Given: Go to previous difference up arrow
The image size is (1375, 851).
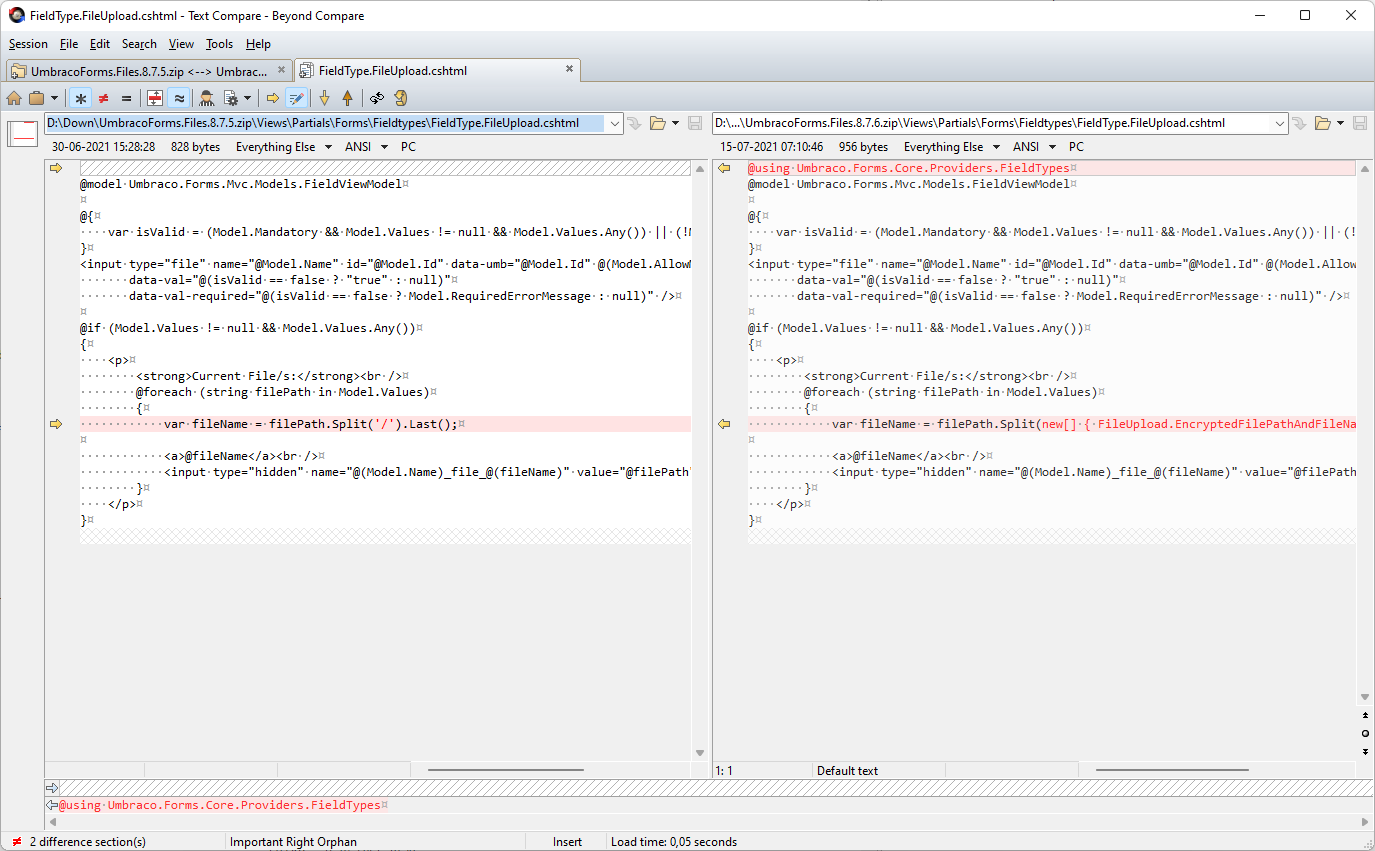Looking at the screenshot, I should pyautogui.click(x=347, y=98).
